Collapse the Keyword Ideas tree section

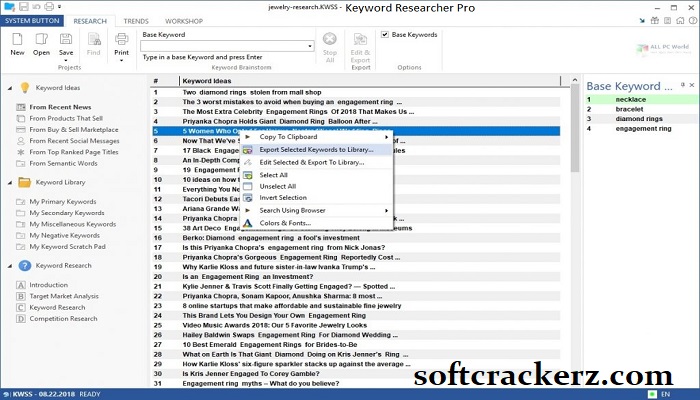pyautogui.click(x=10, y=88)
